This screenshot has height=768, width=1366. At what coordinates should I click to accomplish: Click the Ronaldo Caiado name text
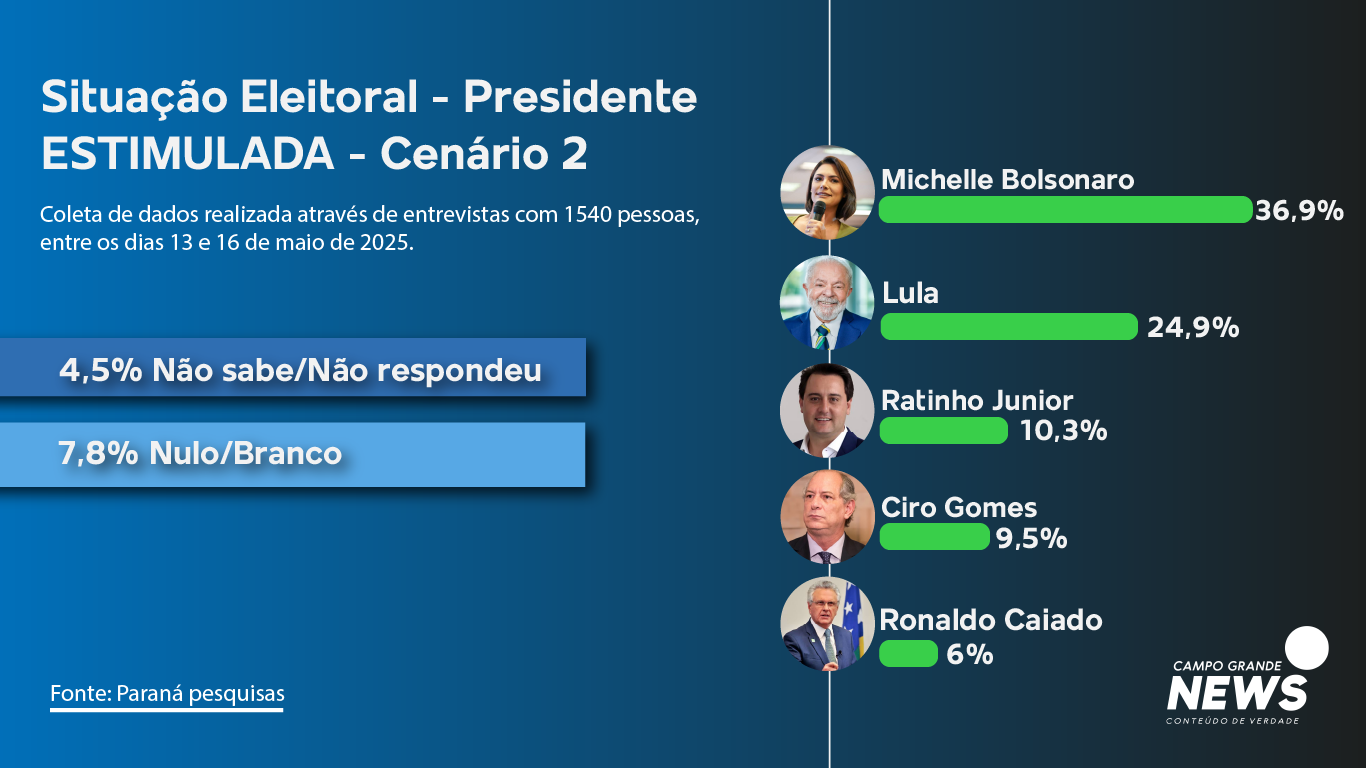991,620
